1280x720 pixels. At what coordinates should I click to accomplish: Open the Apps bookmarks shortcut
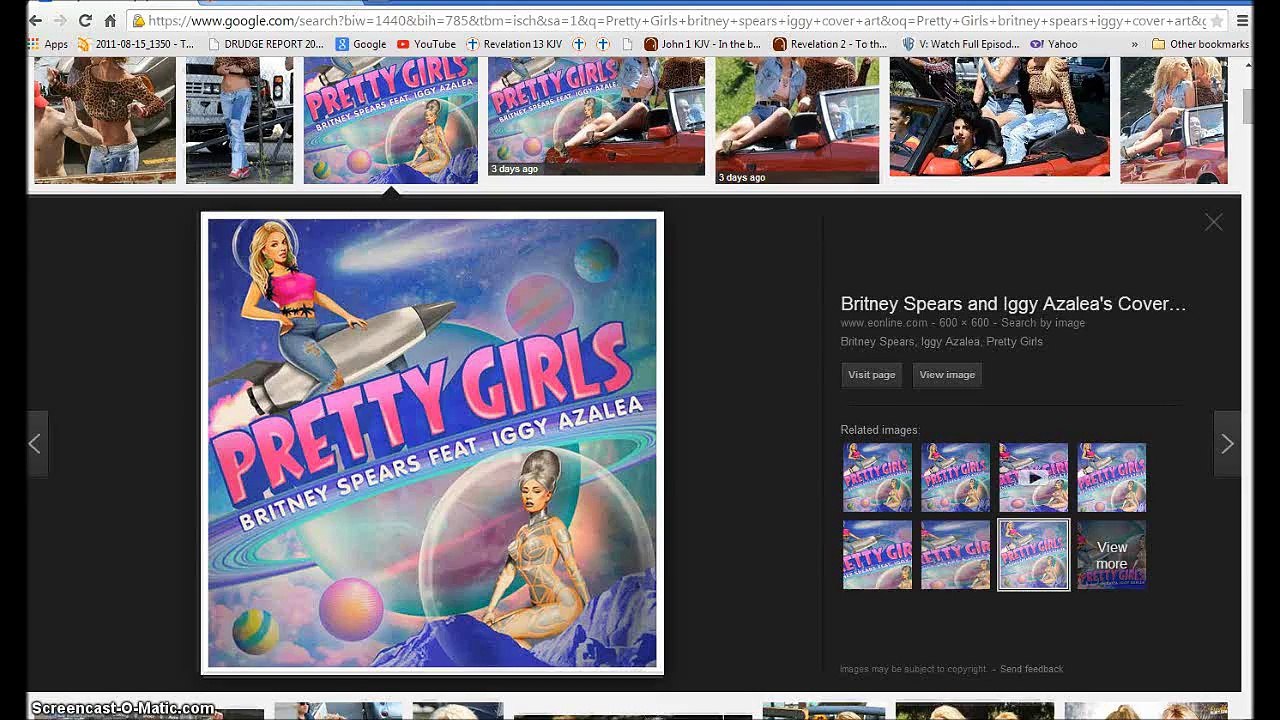[x=48, y=44]
